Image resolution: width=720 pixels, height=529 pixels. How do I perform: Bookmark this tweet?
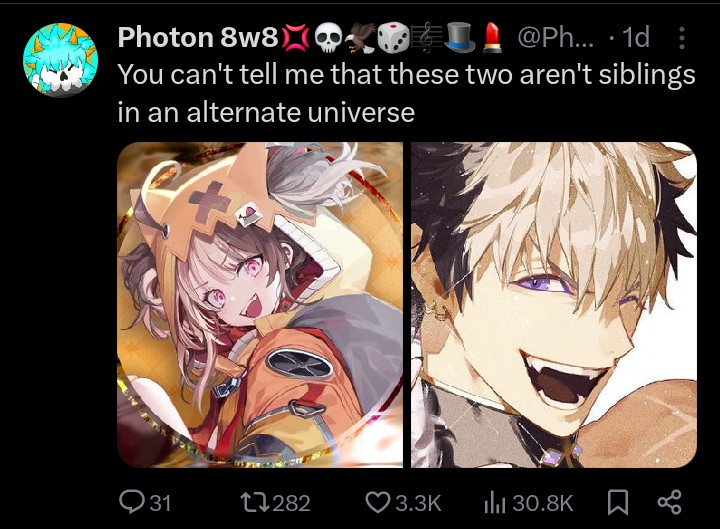pyautogui.click(x=618, y=502)
